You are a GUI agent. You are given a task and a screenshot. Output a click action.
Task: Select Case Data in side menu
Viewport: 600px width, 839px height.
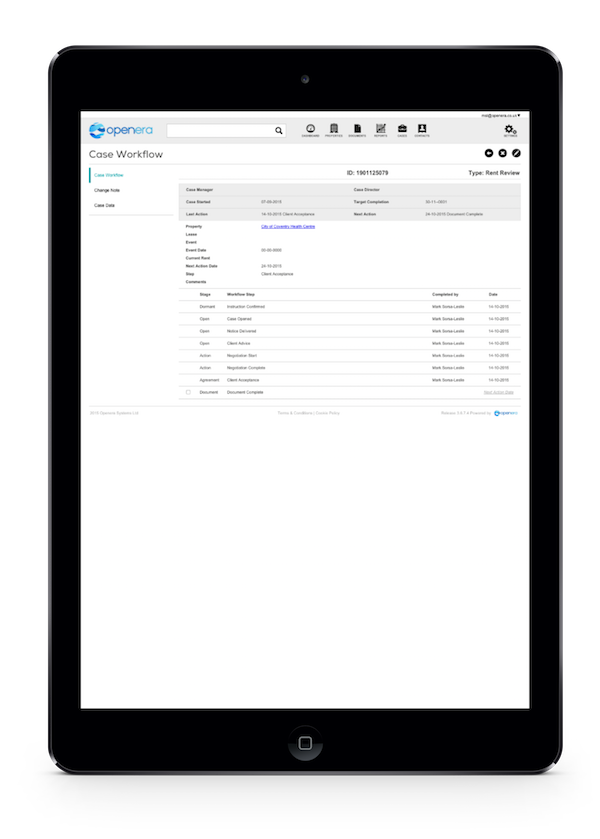click(104, 205)
